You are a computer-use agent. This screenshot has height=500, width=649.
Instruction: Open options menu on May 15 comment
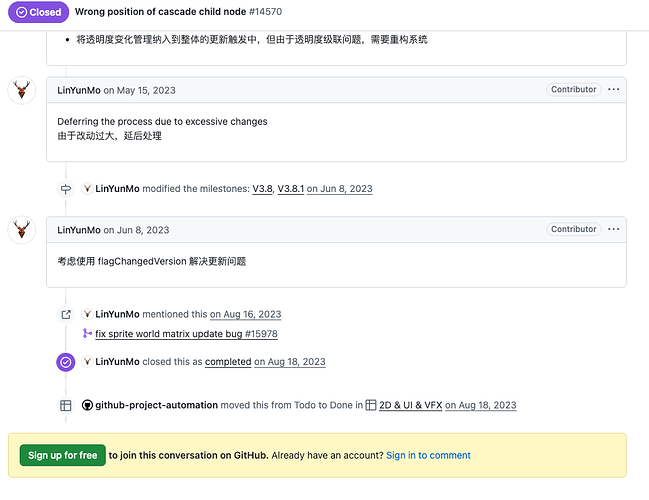(614, 90)
